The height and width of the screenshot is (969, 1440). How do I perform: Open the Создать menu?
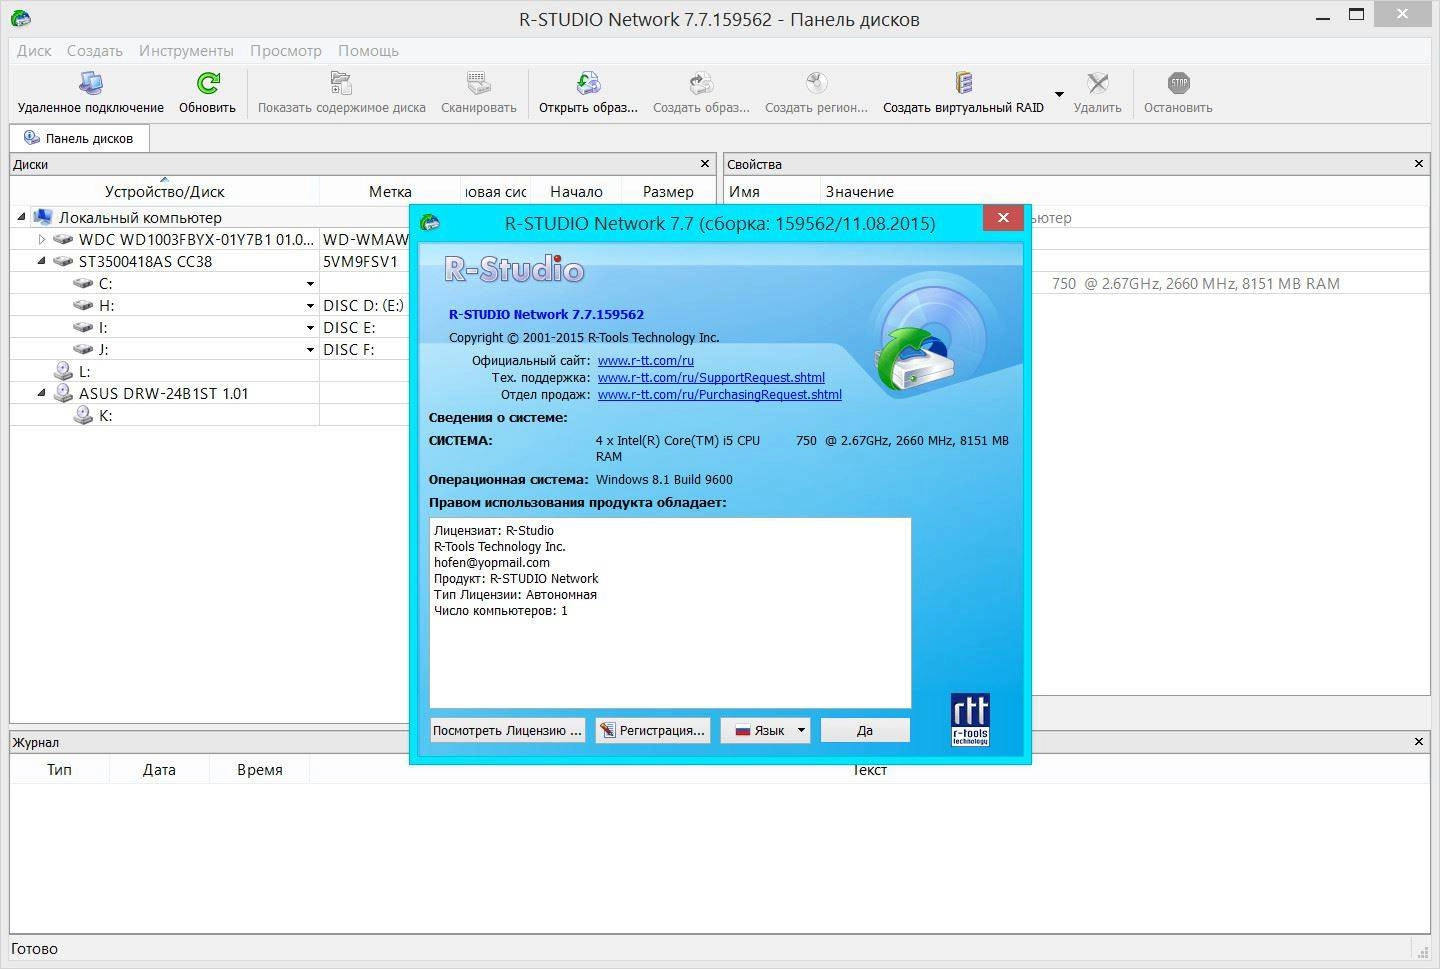pyautogui.click(x=95, y=50)
